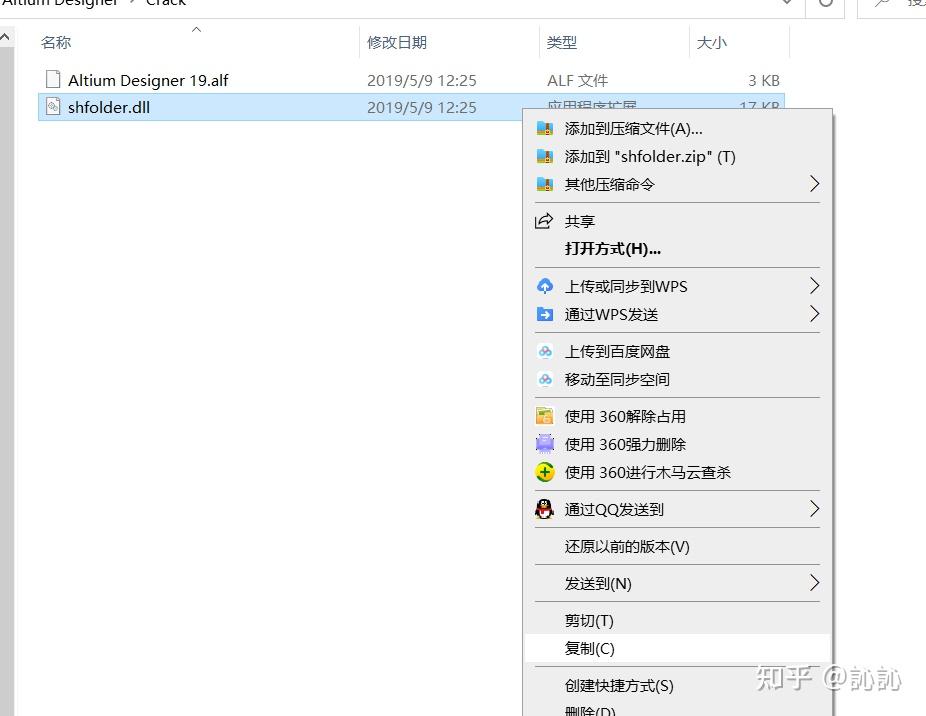Viewport: 926px width, 716px height.
Task: Click the shfolder.dll file icon
Action: 53,107
